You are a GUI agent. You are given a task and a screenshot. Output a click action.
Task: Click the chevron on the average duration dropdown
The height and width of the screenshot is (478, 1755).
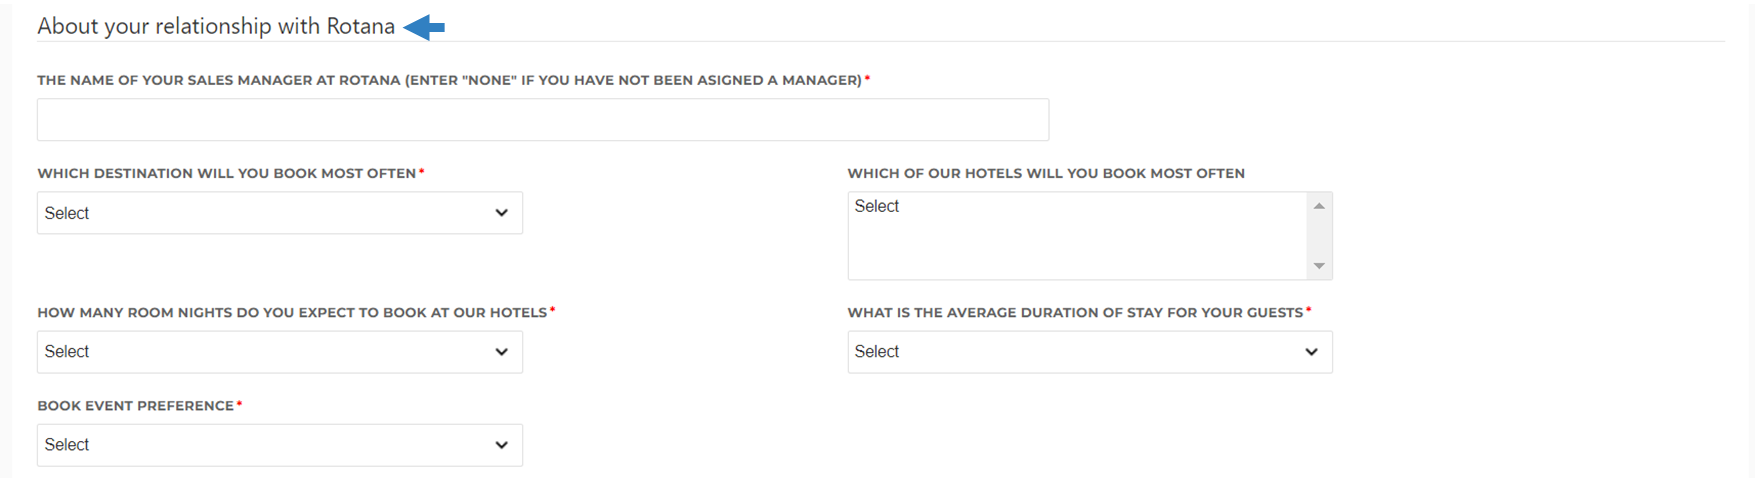click(1312, 352)
